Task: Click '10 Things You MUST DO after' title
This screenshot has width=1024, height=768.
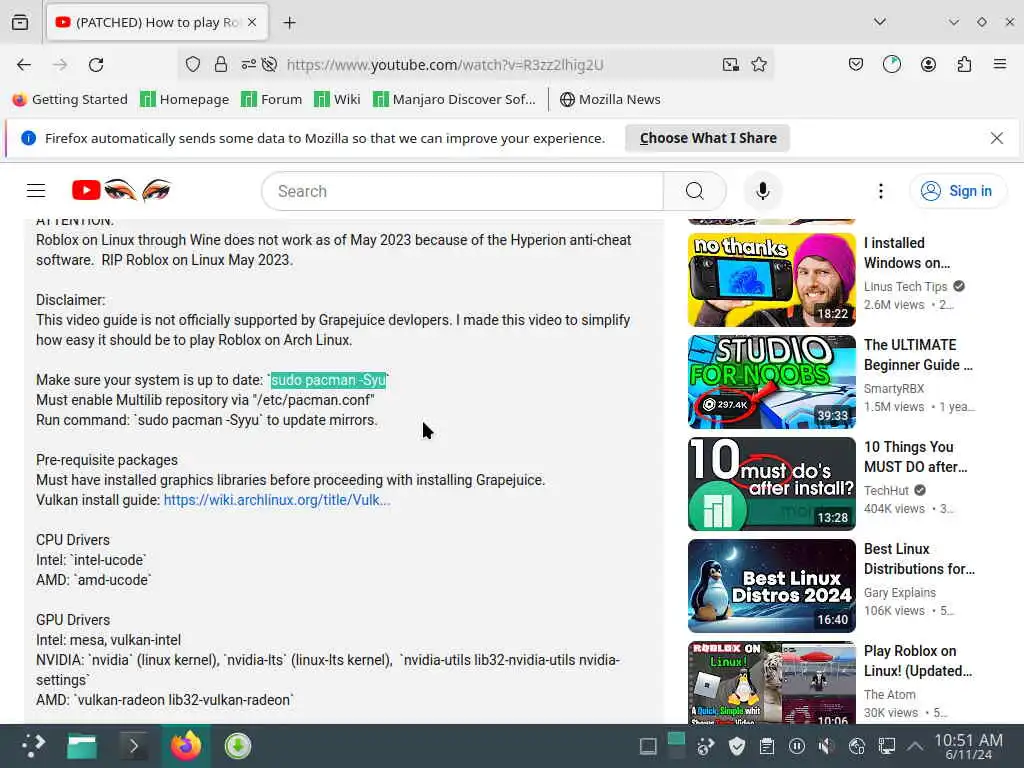Action: (916, 456)
